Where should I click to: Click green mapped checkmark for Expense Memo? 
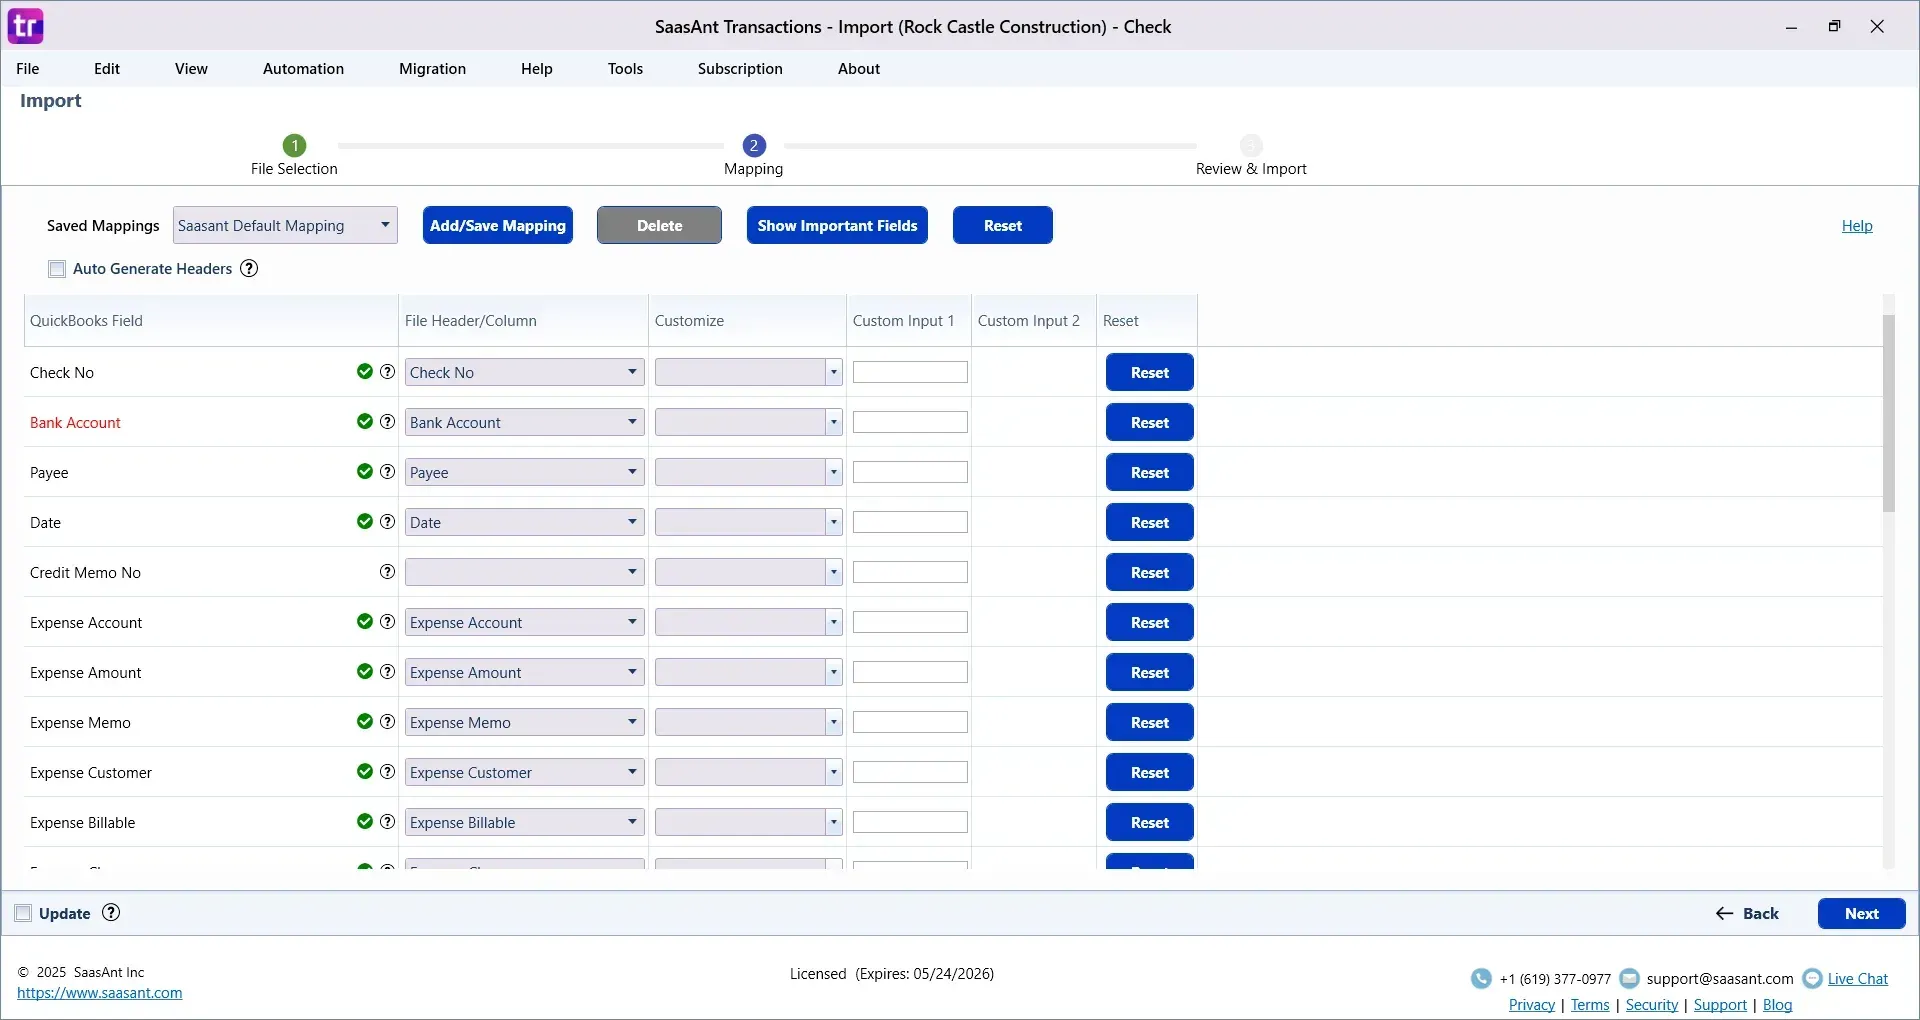click(x=365, y=722)
